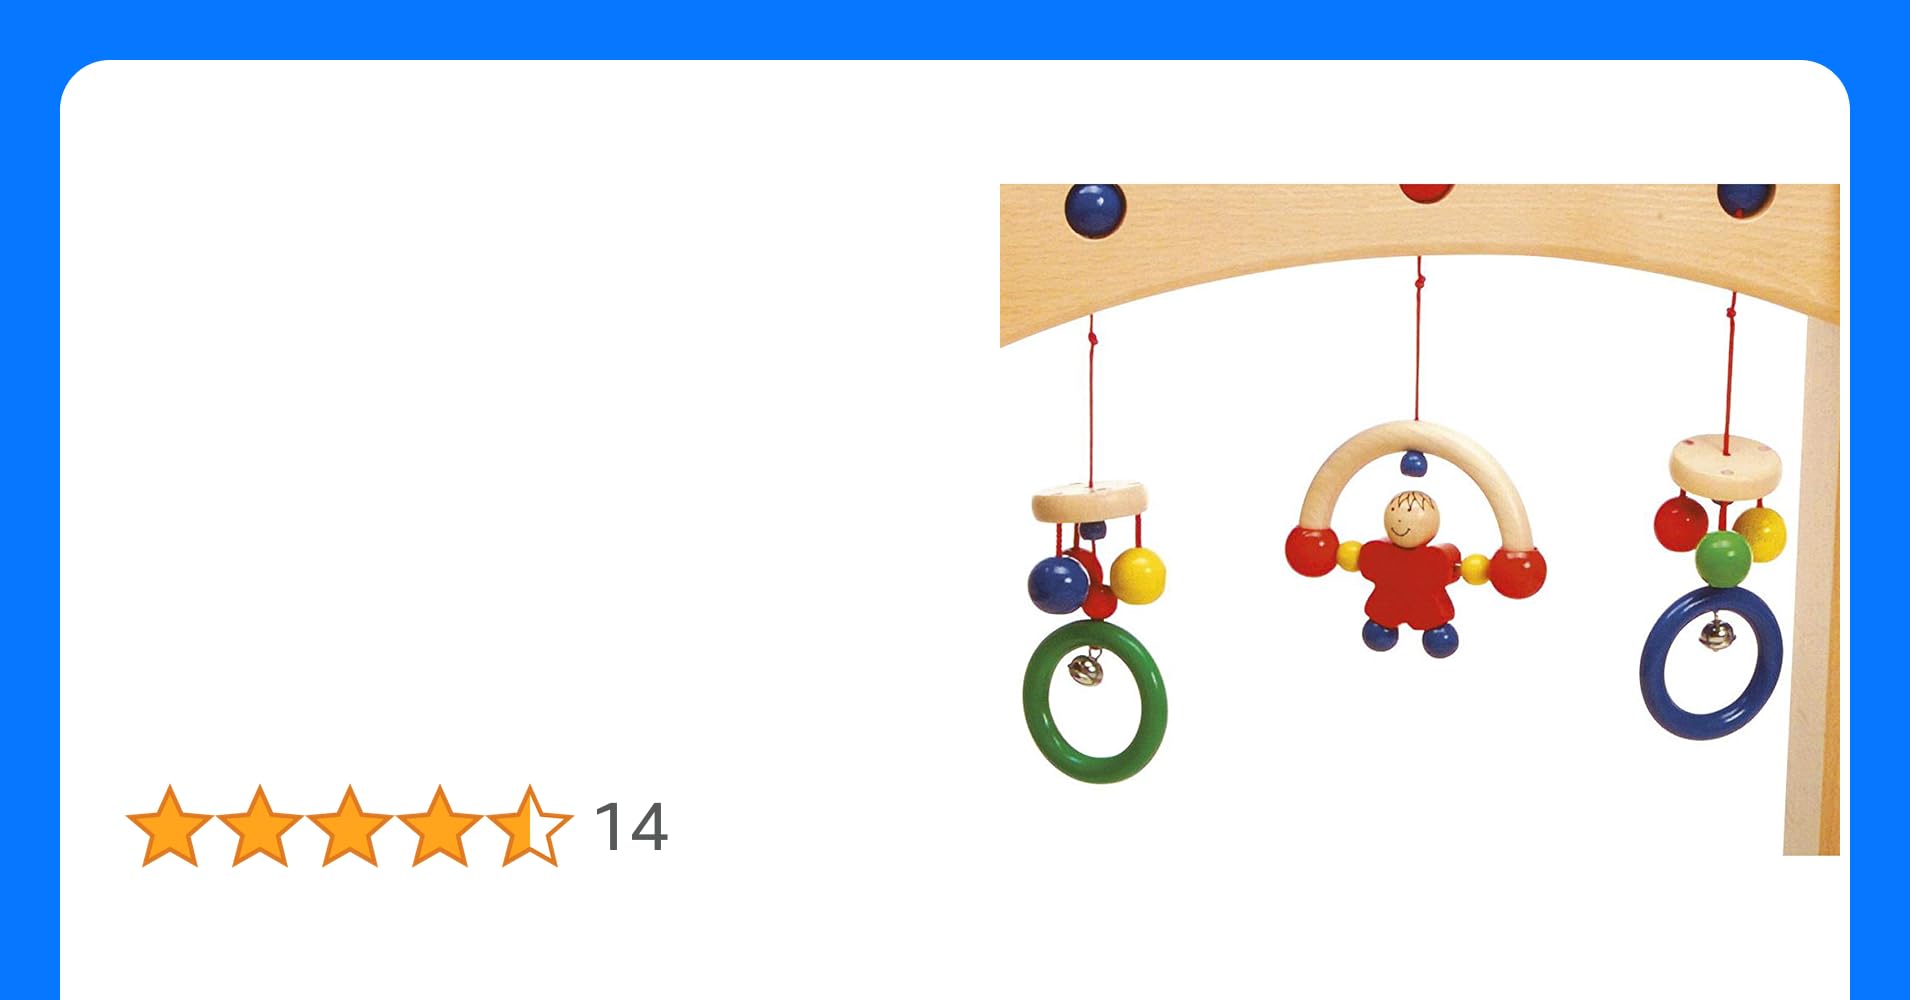The image size is (1910, 1000).
Task: Click the half-filled fifth rating star
Action: click(530, 826)
